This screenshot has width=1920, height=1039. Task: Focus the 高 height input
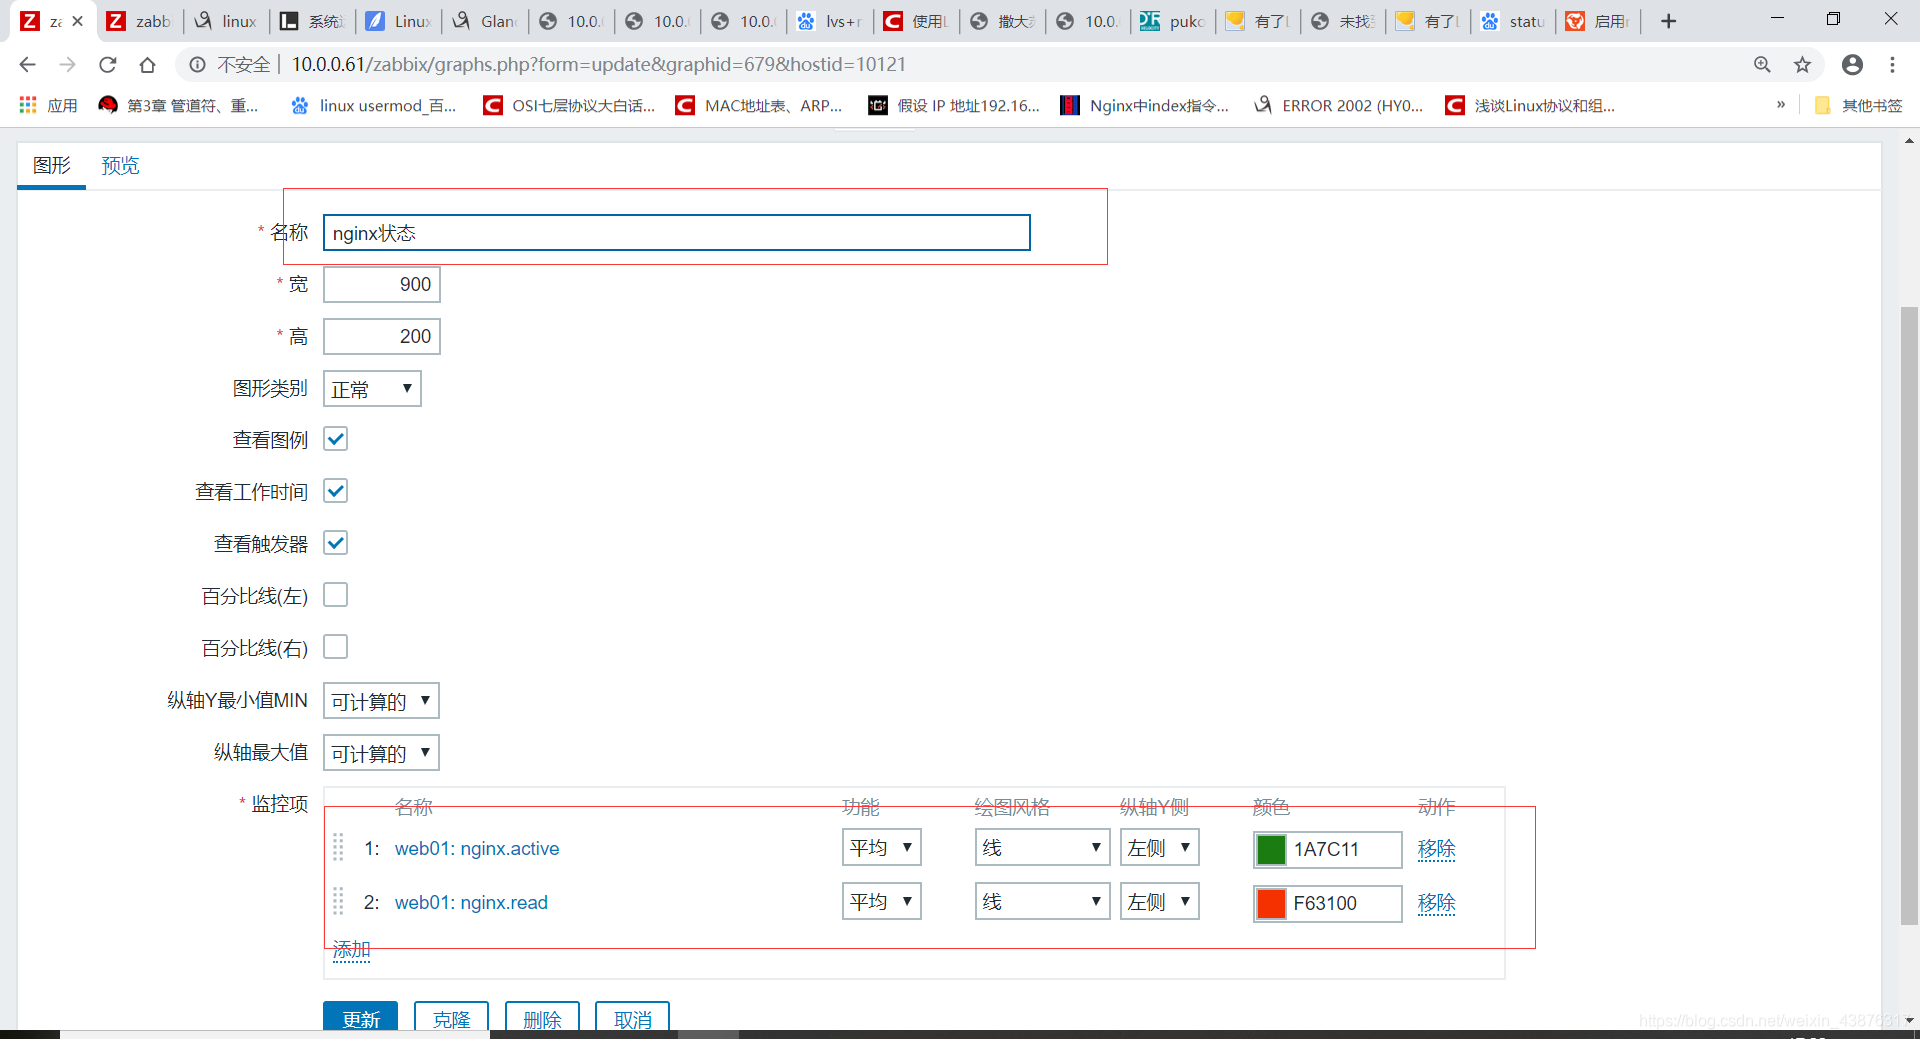(381, 337)
